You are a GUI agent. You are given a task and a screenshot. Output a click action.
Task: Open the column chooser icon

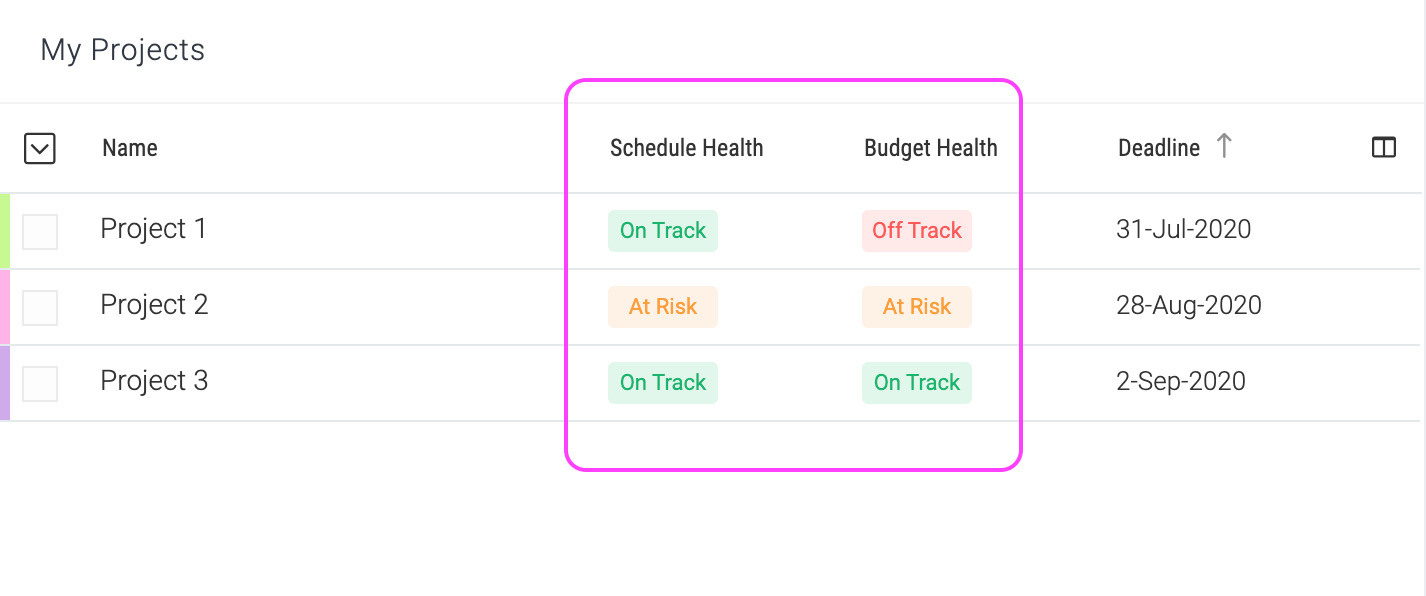point(1384,148)
